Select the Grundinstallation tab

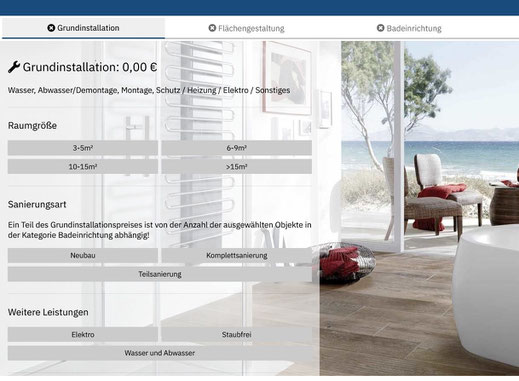pos(83,28)
